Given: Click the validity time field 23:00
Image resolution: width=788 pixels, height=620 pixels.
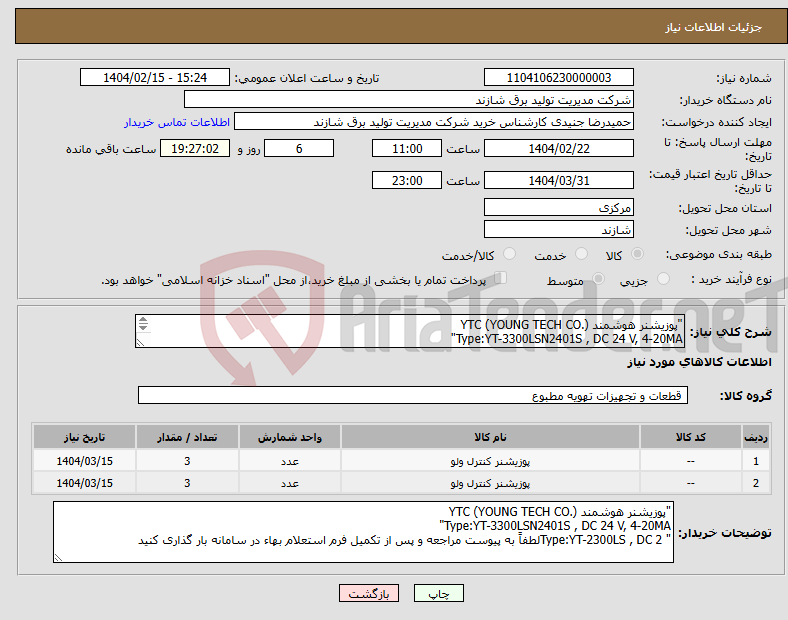Looking at the screenshot, I should point(407,180).
